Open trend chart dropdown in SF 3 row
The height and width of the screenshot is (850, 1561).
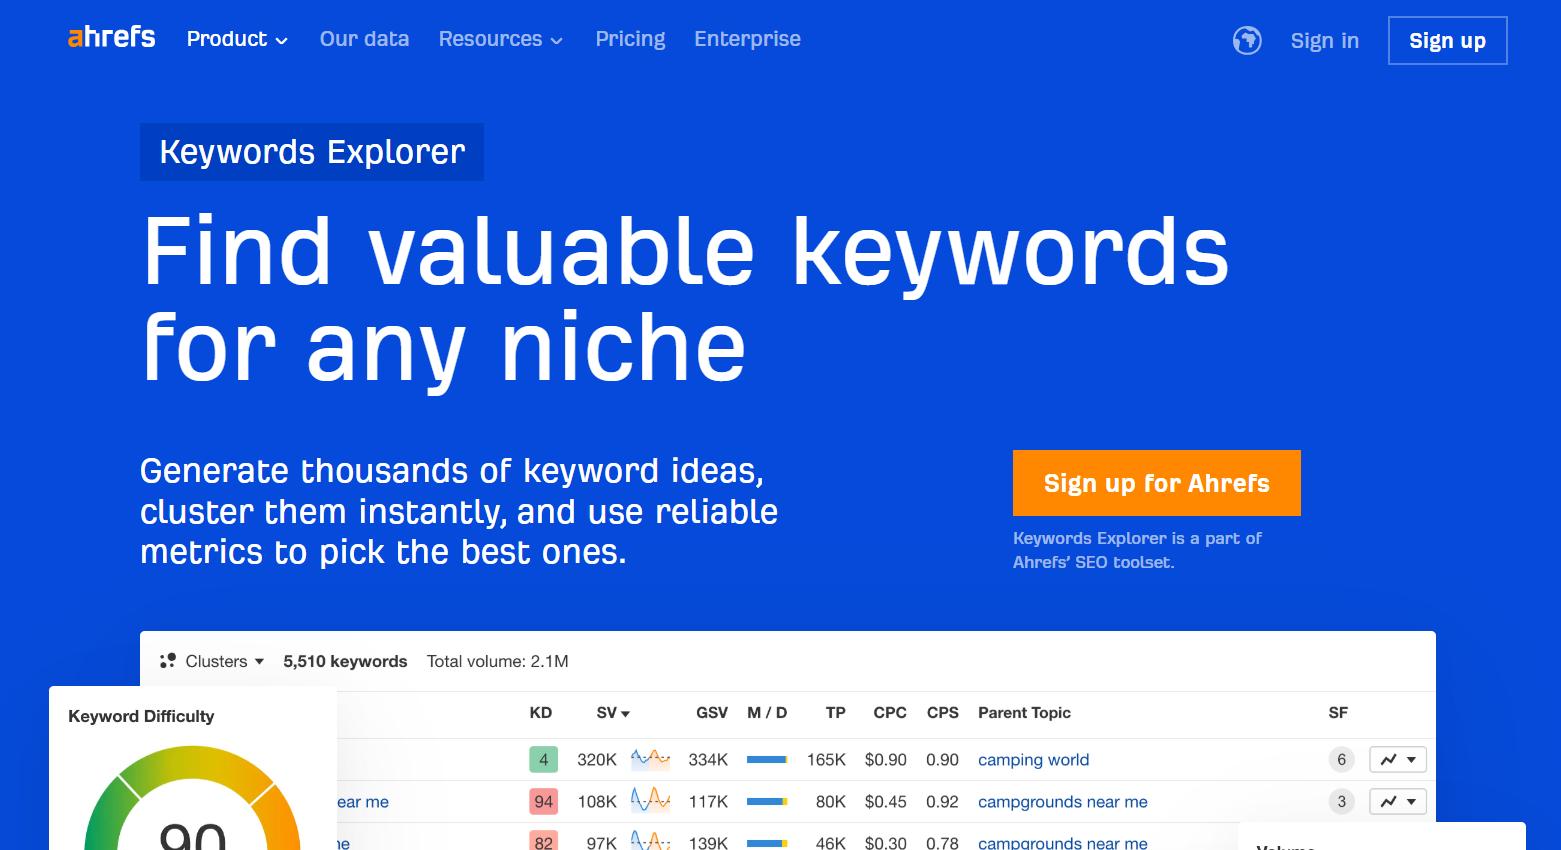(1398, 802)
